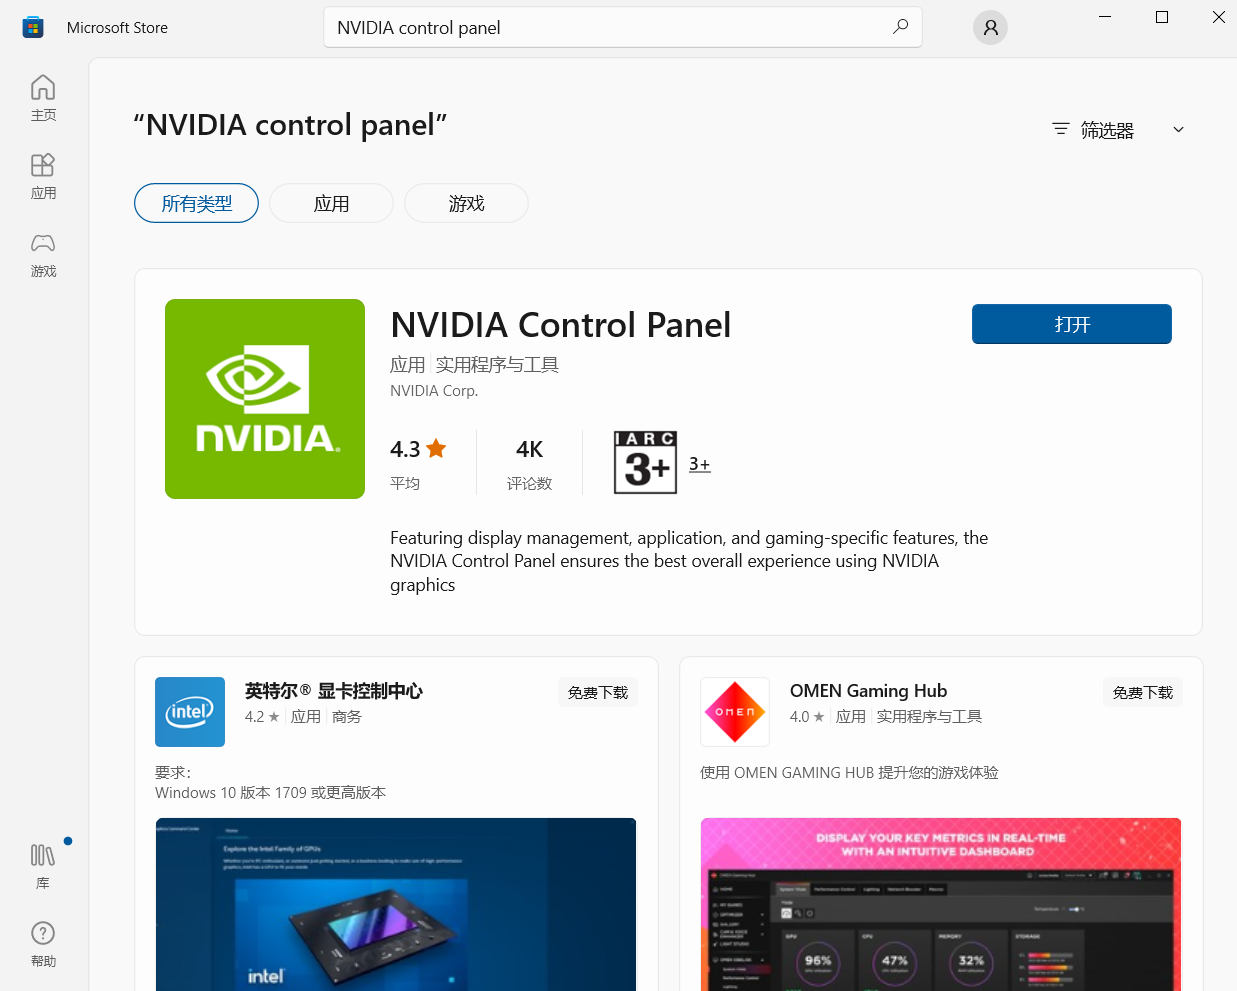The width and height of the screenshot is (1237, 991).
Task: Click the search magnifier icon
Action: 900,27
